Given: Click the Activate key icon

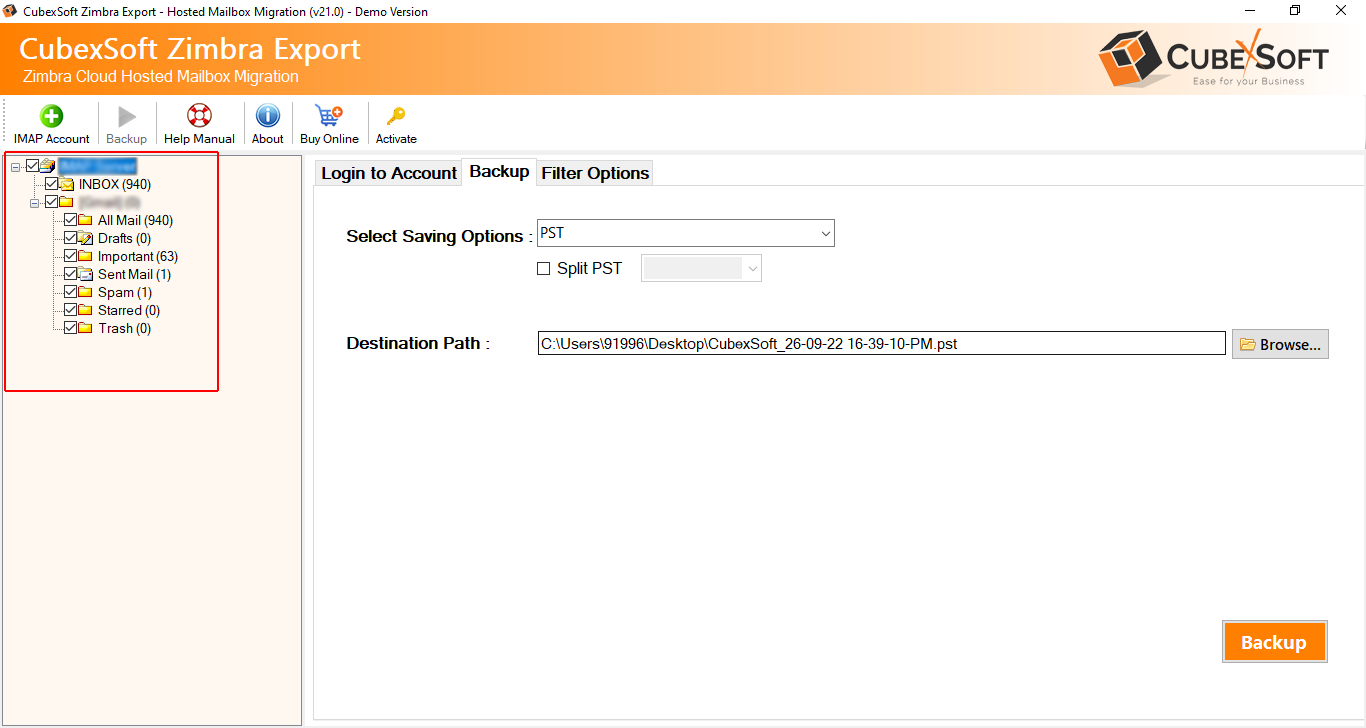Looking at the screenshot, I should point(396,116).
